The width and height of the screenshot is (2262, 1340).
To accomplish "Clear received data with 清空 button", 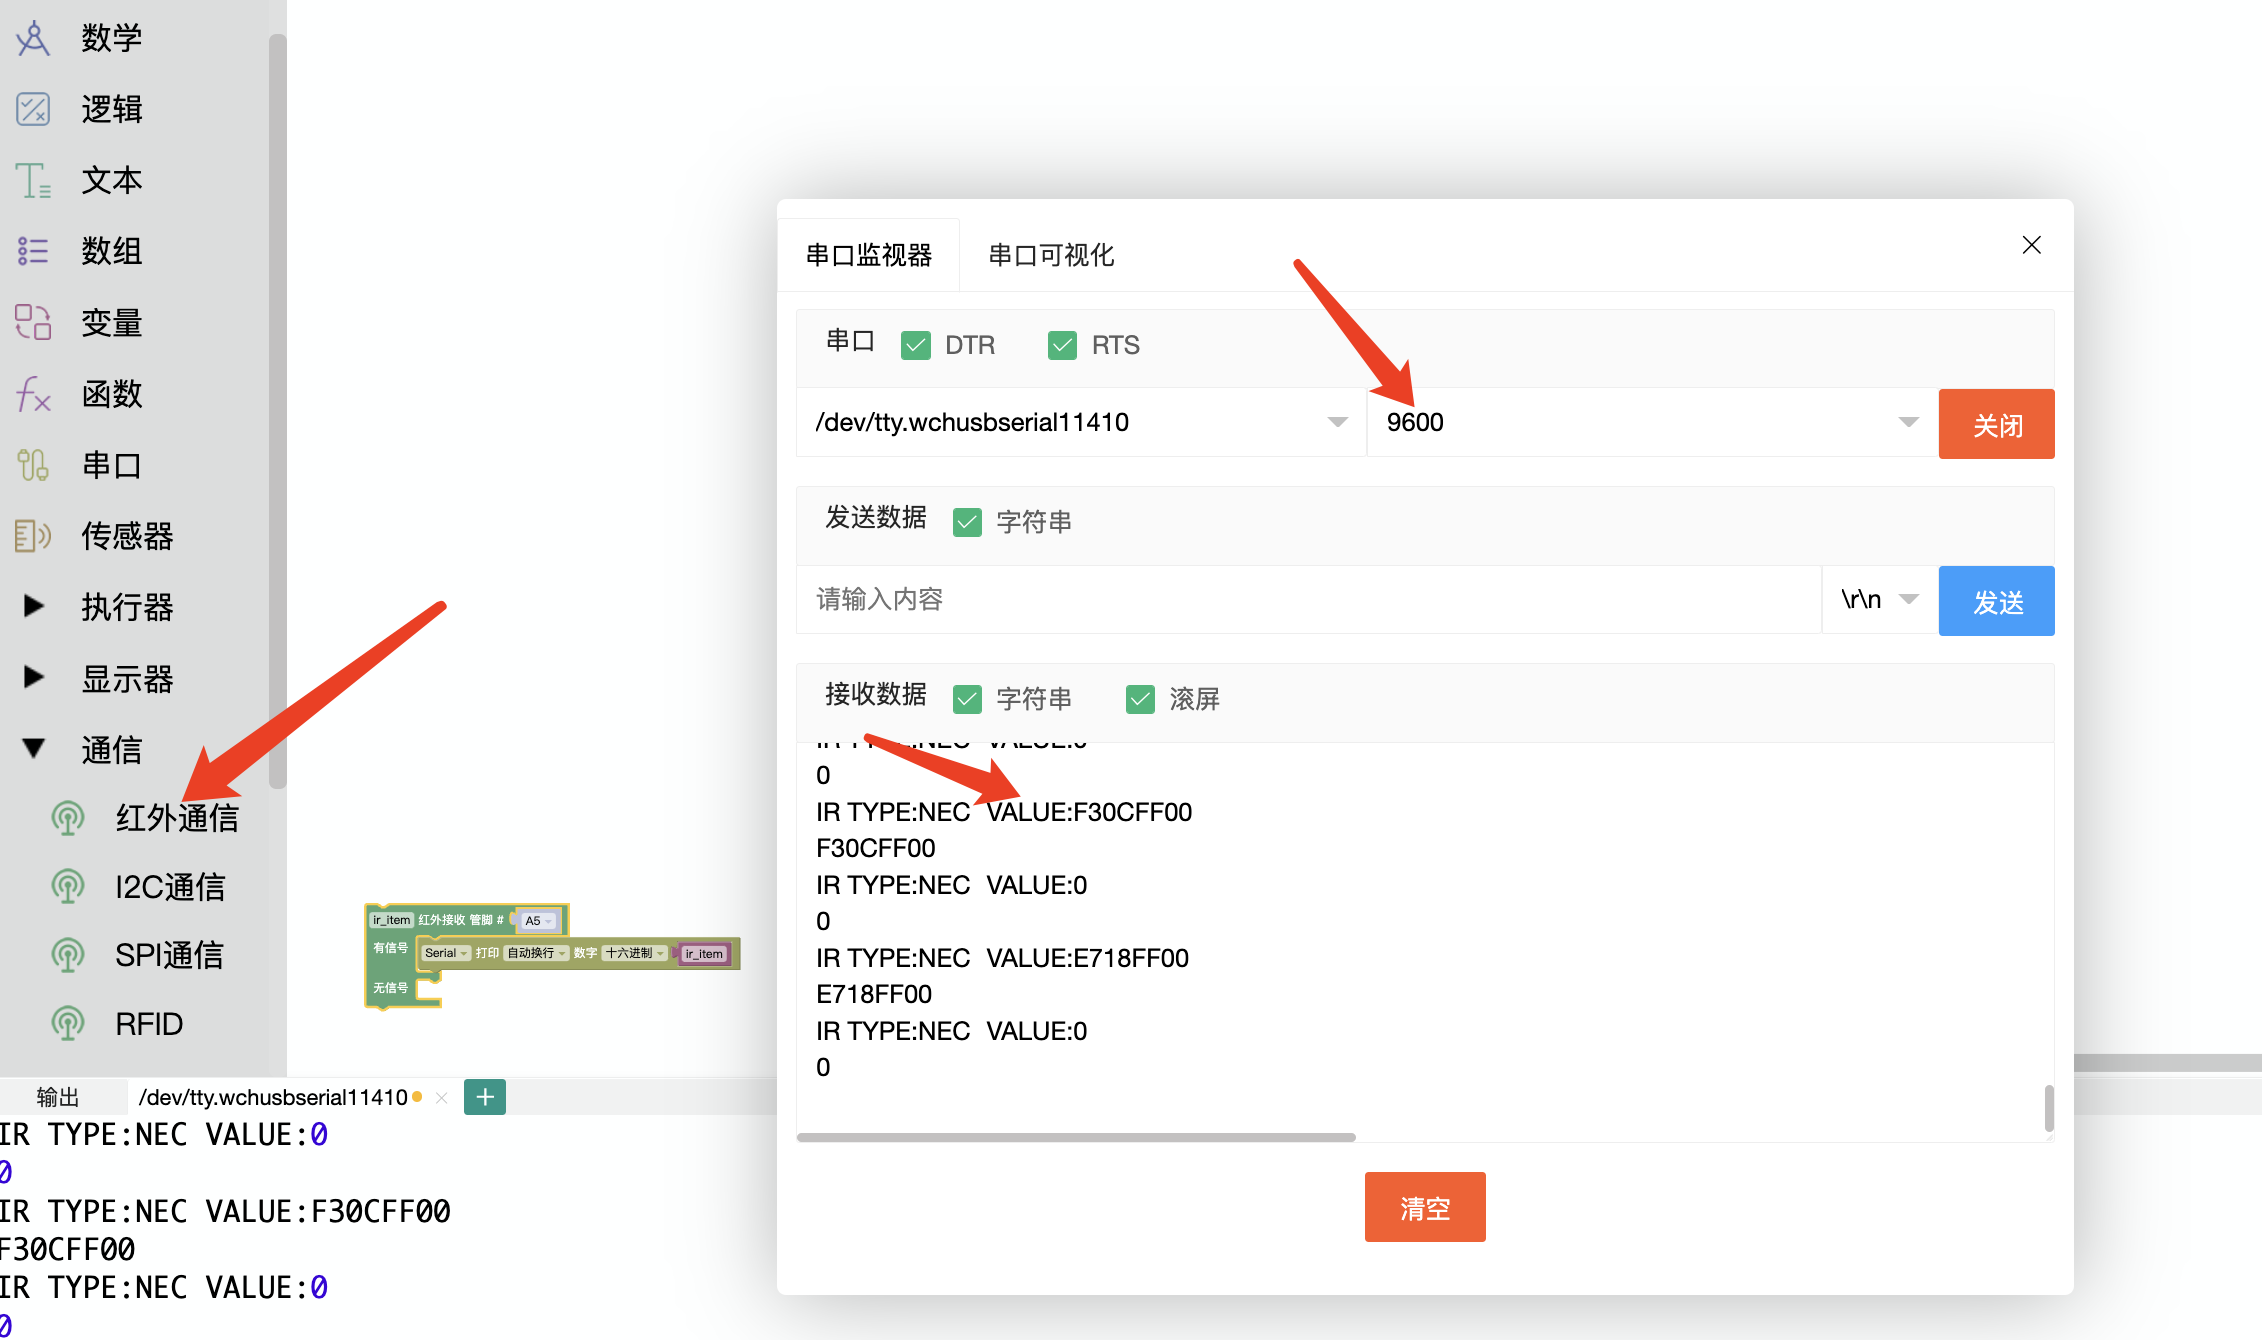I will coord(1424,1207).
